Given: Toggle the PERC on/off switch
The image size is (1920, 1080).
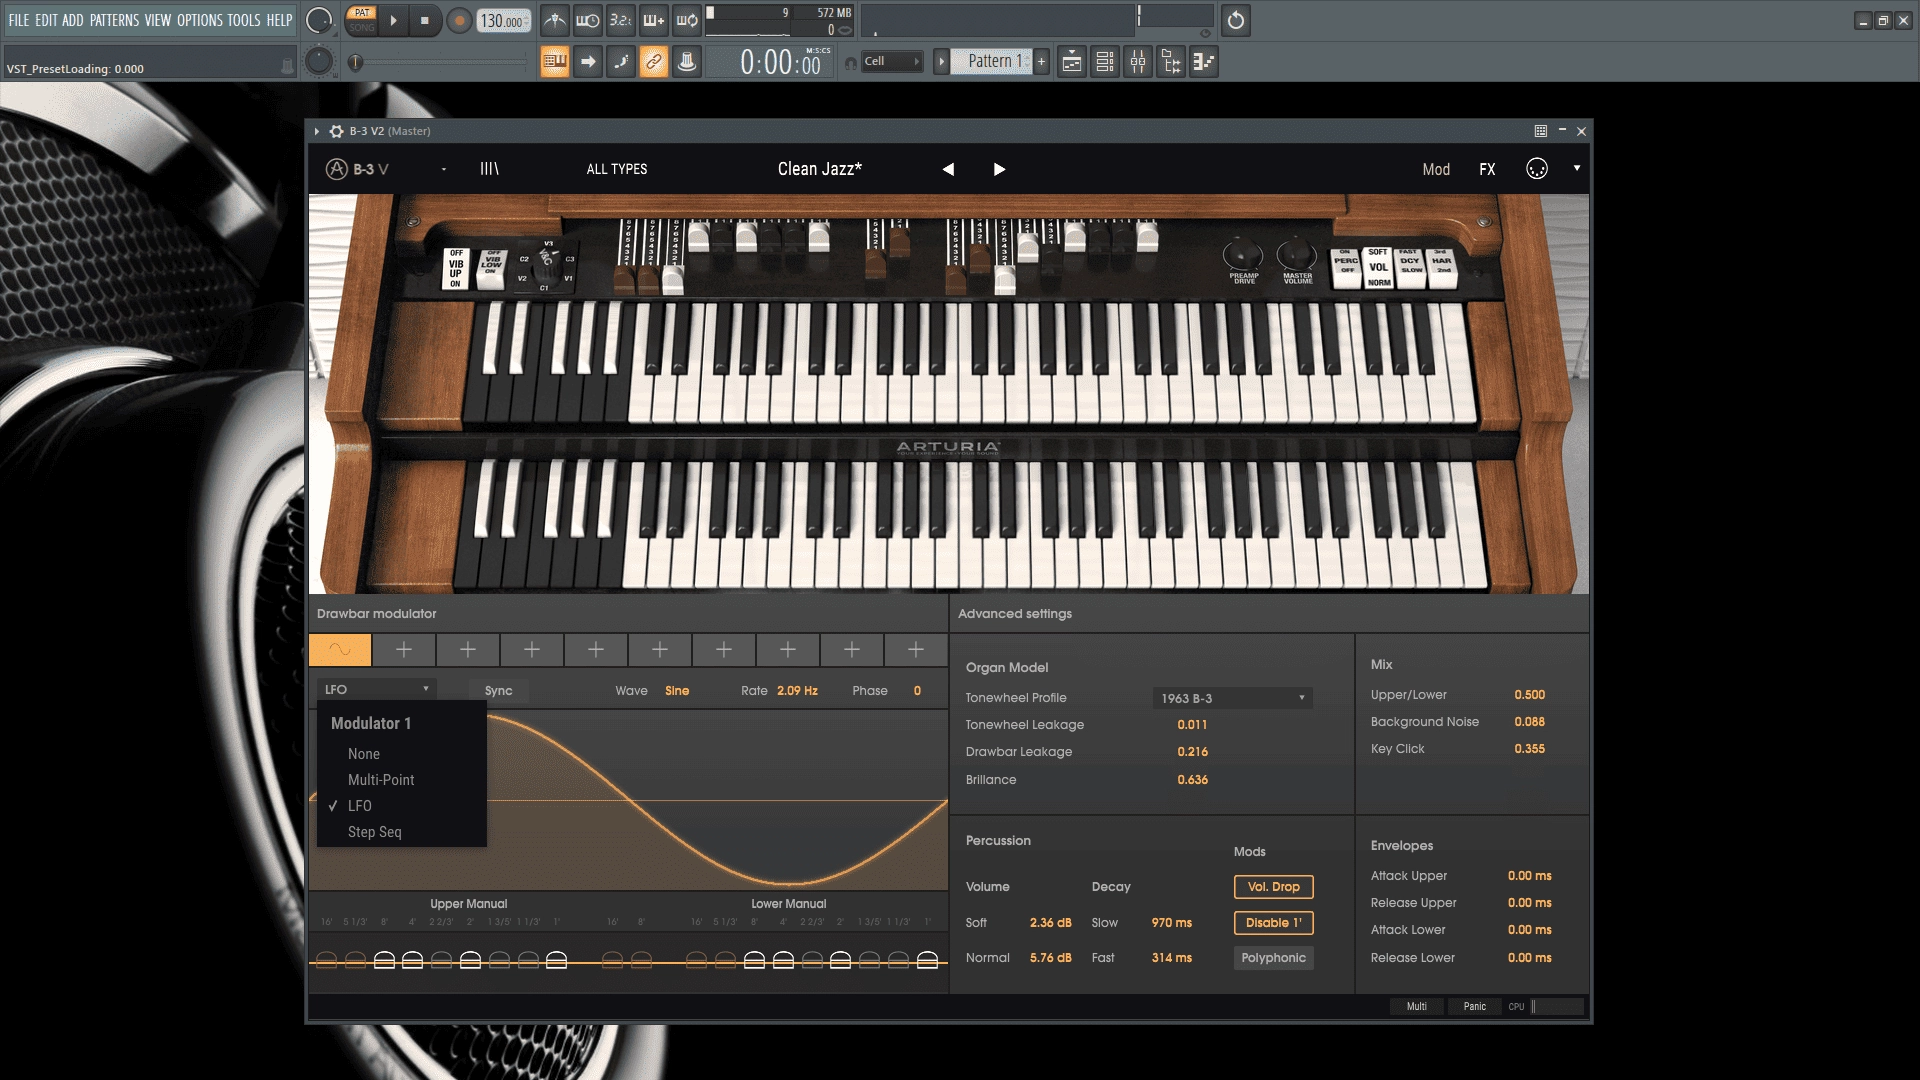Looking at the screenshot, I should 1347,267.
